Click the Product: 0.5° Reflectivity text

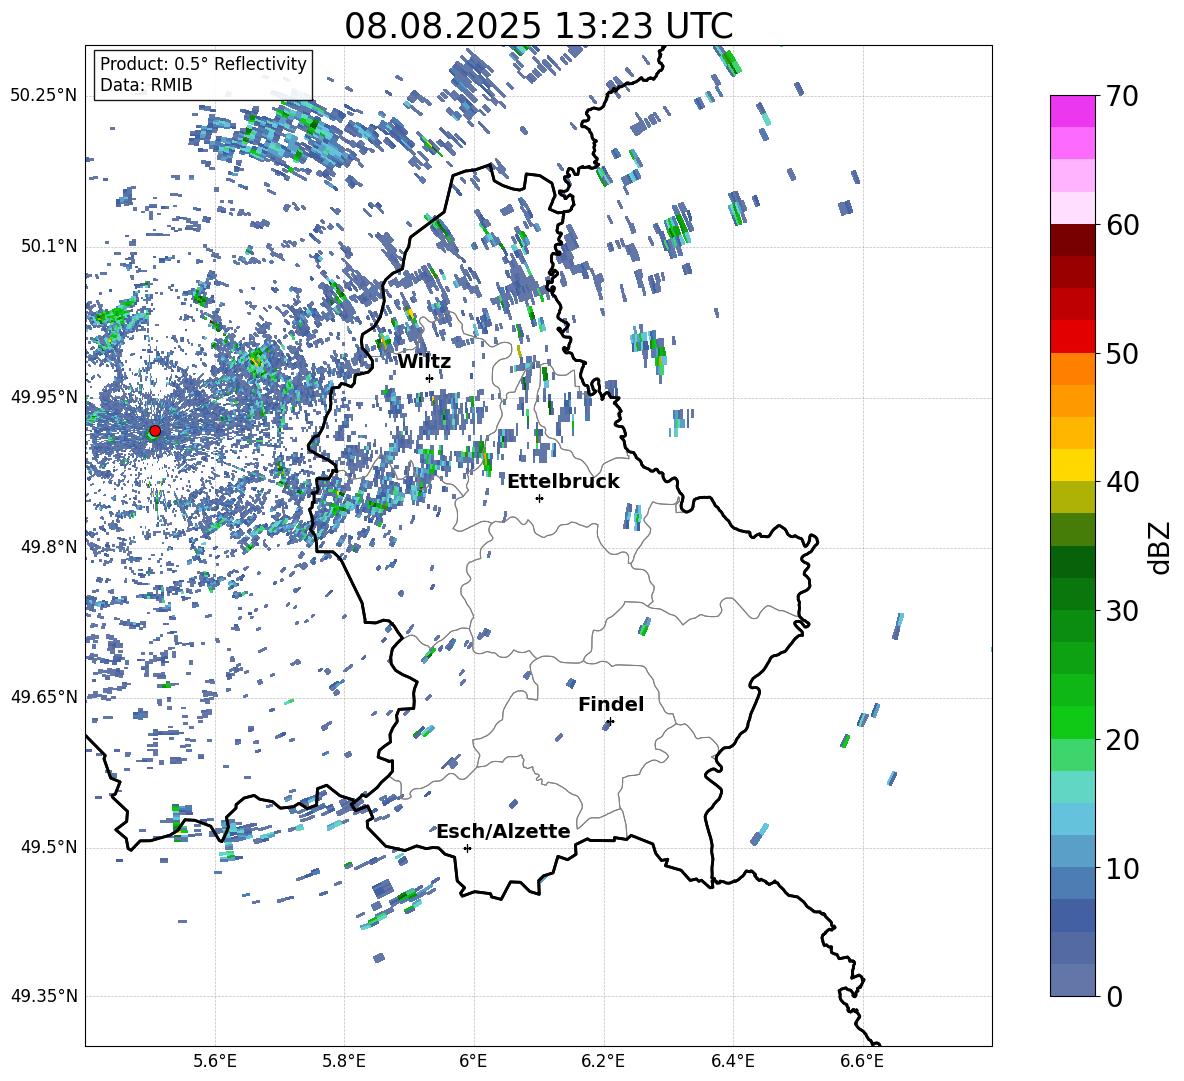coord(203,63)
